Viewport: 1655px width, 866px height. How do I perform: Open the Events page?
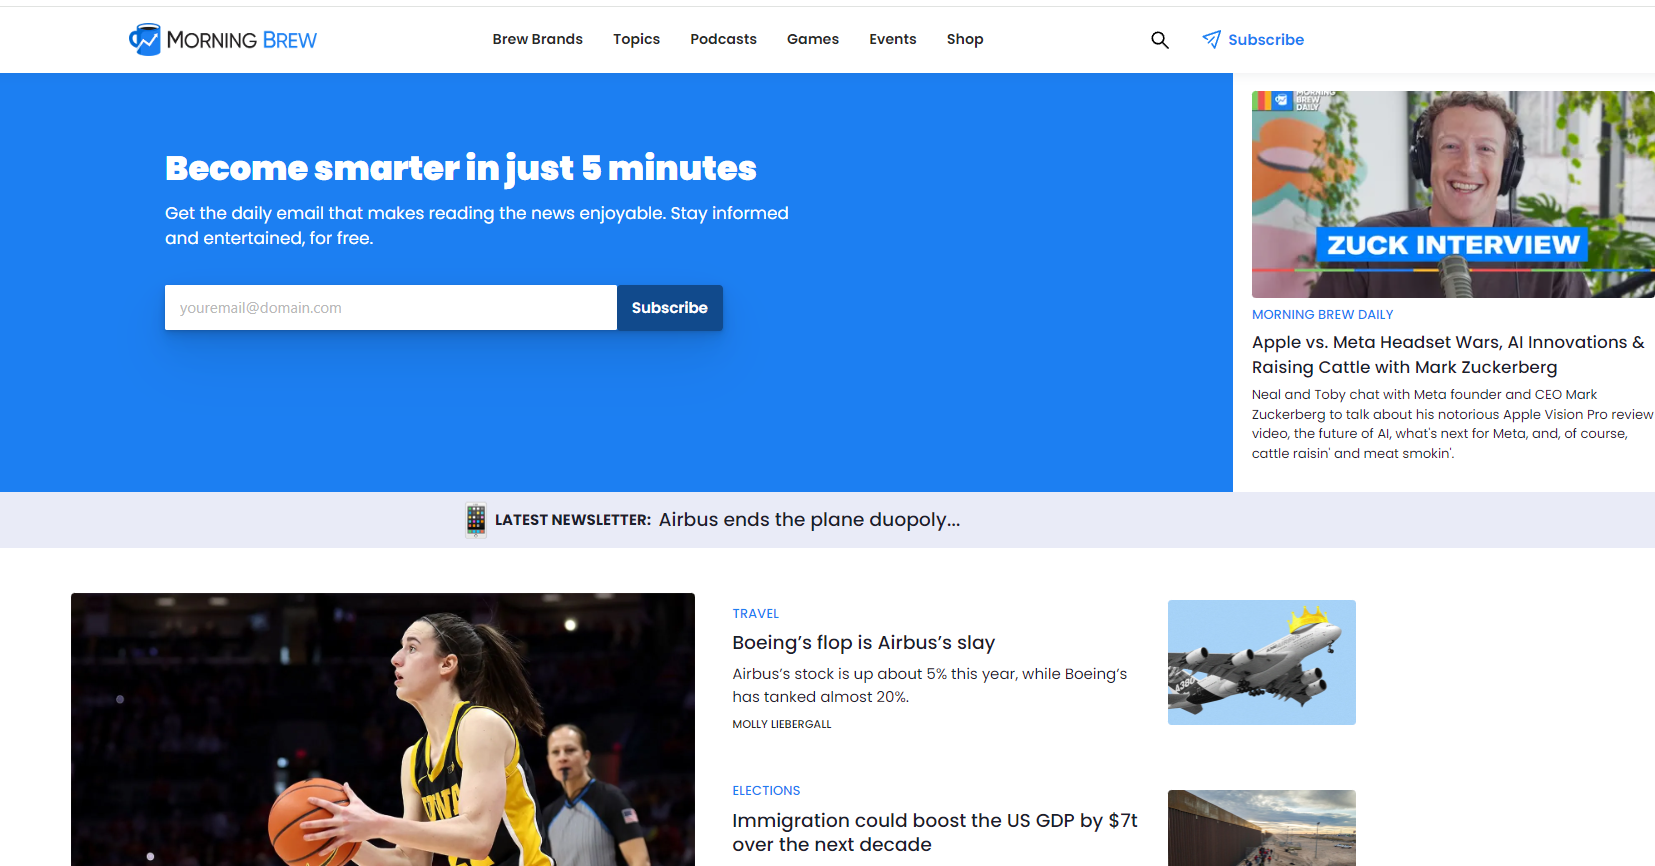[x=892, y=39]
